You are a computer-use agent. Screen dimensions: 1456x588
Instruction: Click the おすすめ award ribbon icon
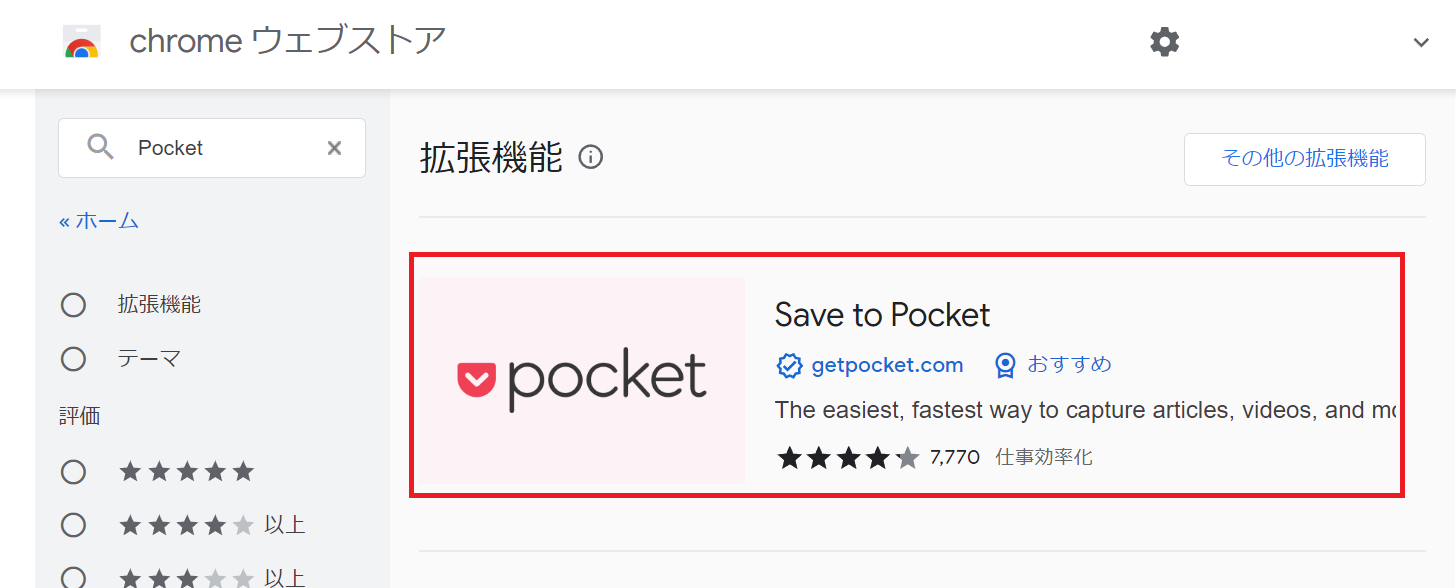click(1005, 365)
